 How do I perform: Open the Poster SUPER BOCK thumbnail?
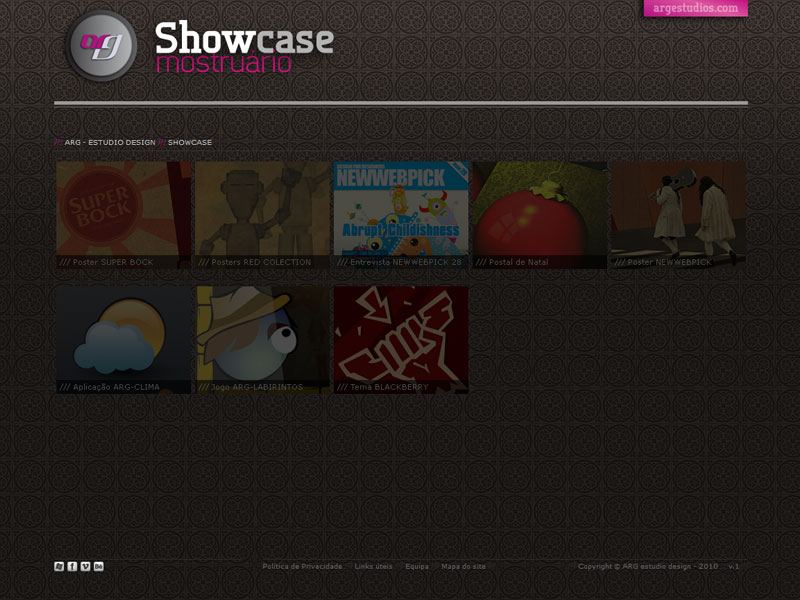[123, 215]
